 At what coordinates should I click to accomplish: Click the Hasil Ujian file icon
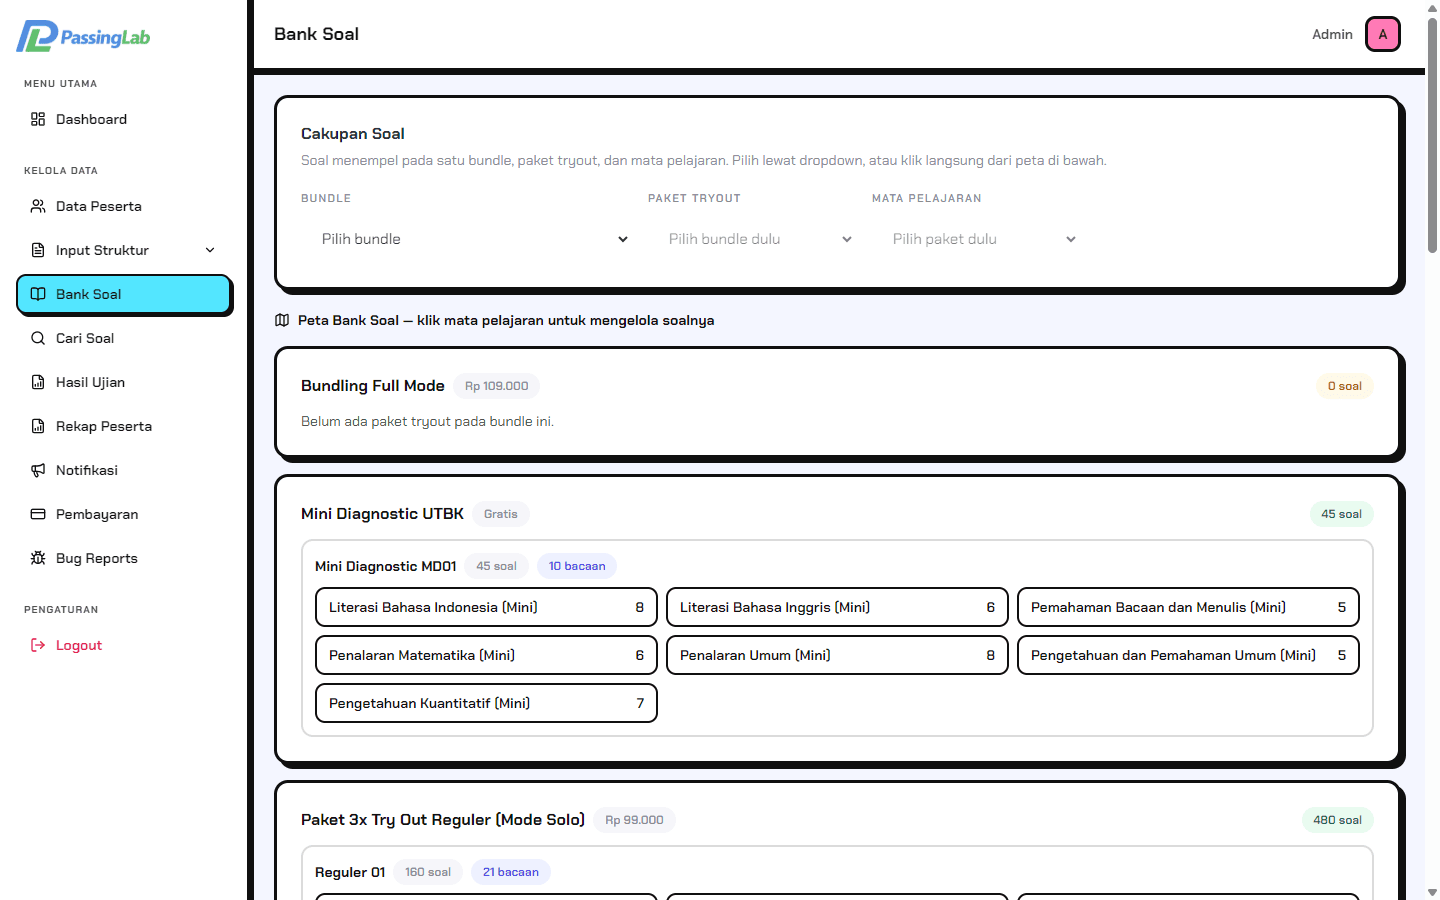coord(38,382)
